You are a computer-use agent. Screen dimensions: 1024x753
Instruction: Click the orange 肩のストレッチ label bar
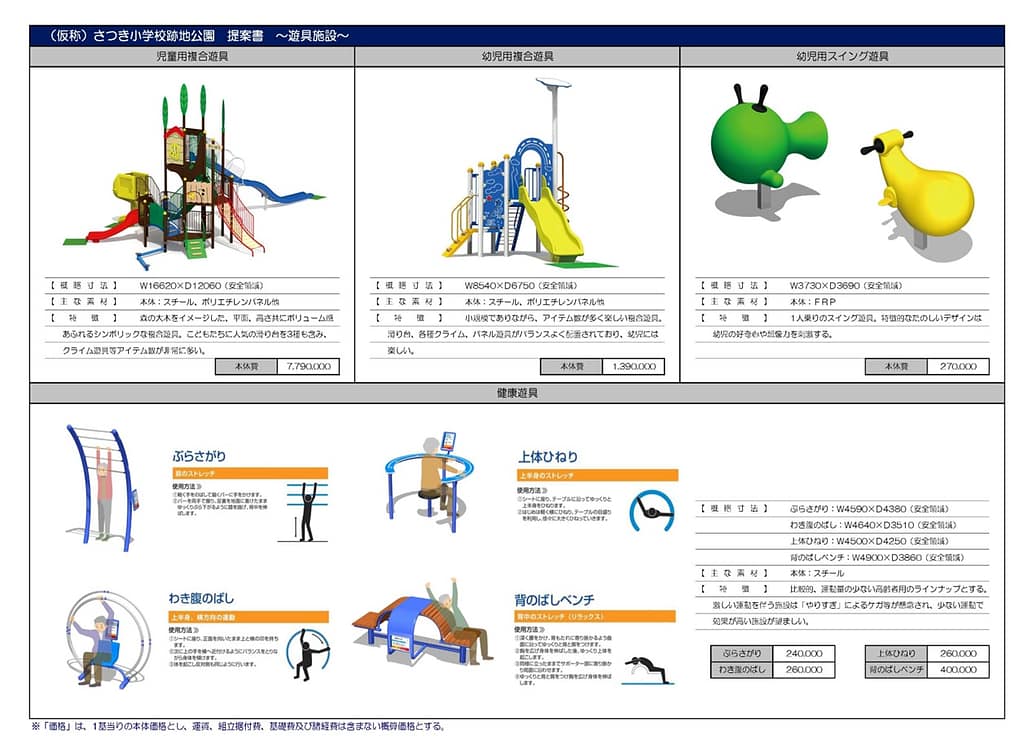[249, 473]
